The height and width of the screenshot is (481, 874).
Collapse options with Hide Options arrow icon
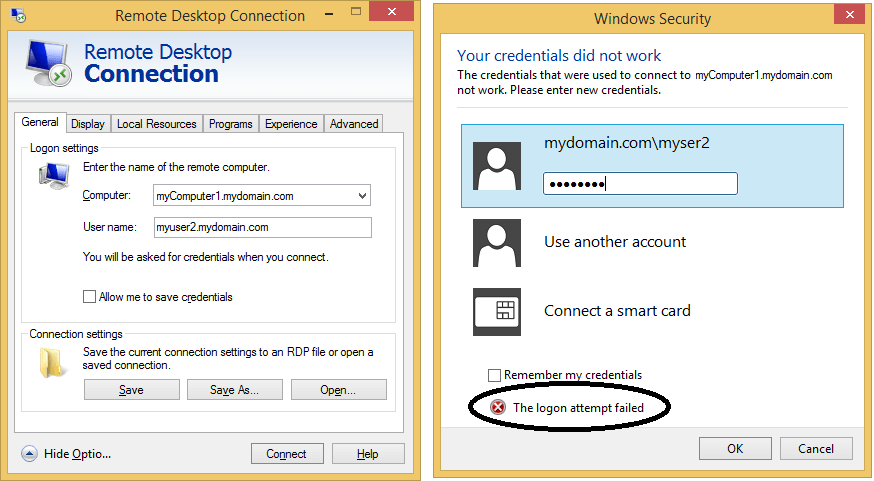[30, 454]
